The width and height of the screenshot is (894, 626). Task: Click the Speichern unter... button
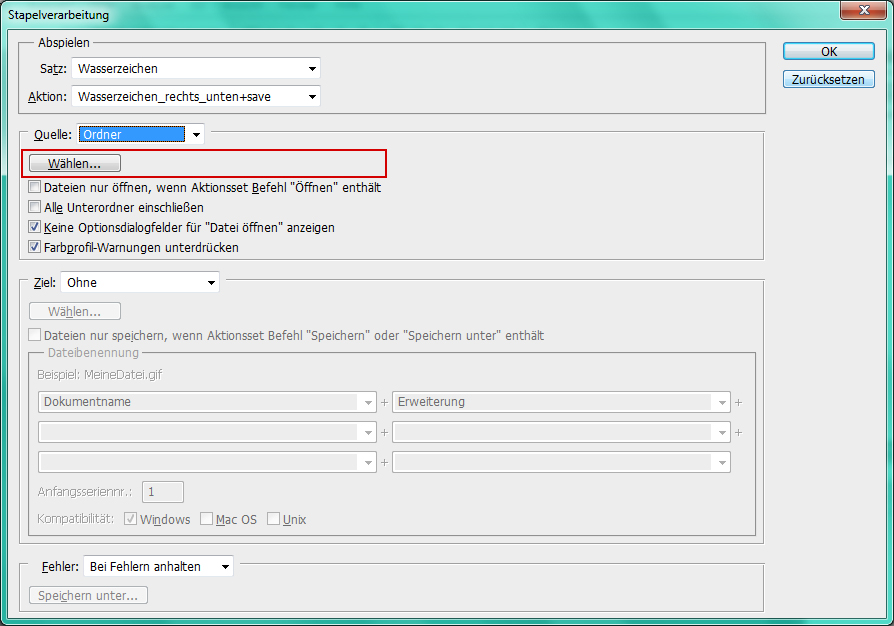pos(88,595)
